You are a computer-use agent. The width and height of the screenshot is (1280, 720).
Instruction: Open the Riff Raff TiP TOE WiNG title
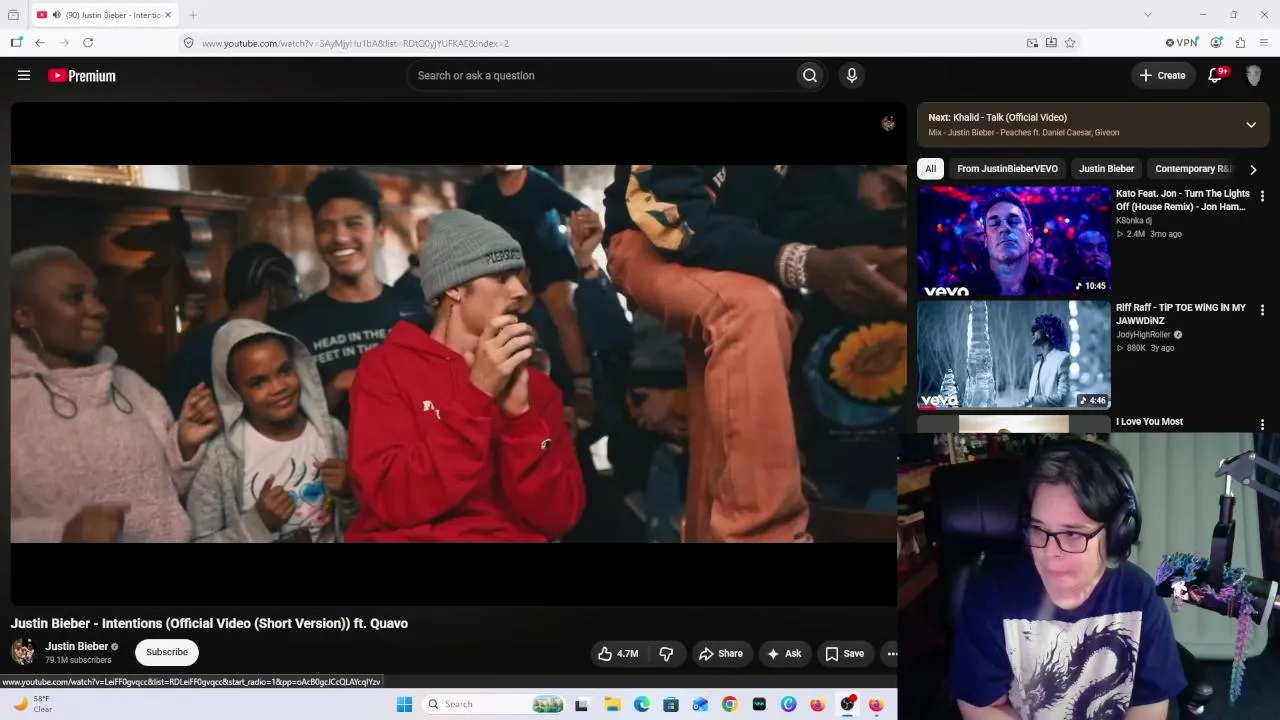[x=1181, y=314]
